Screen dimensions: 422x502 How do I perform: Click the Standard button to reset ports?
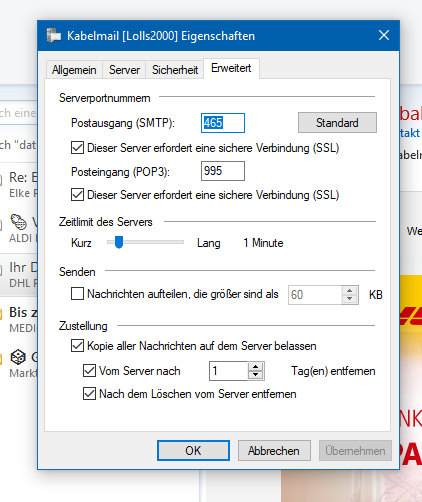pyautogui.click(x=337, y=123)
